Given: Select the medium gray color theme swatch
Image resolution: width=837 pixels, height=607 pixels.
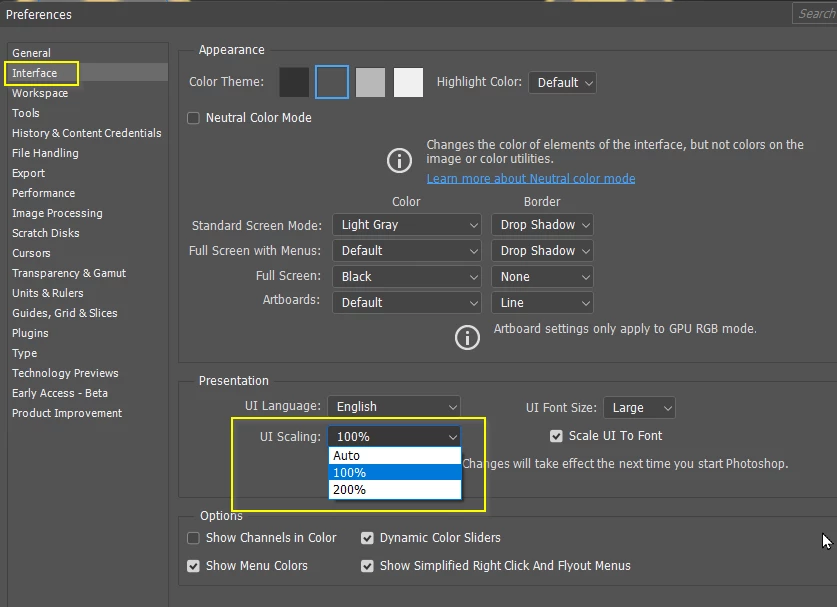Looking at the screenshot, I should [370, 82].
